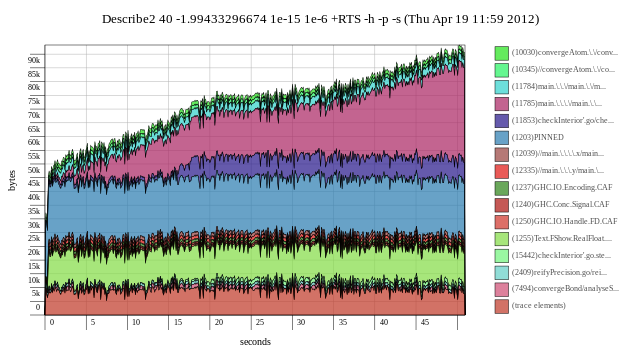Click the blue (1203)PINNED legend swatch
The height and width of the screenshot is (360, 640).
coord(502,138)
